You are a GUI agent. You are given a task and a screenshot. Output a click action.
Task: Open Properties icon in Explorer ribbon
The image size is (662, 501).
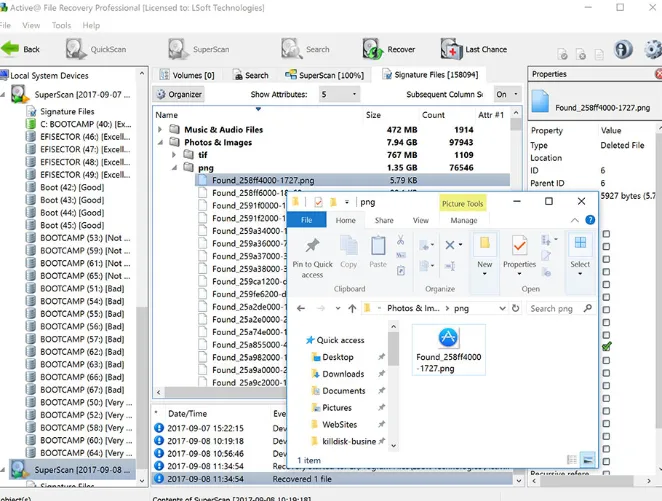click(519, 245)
